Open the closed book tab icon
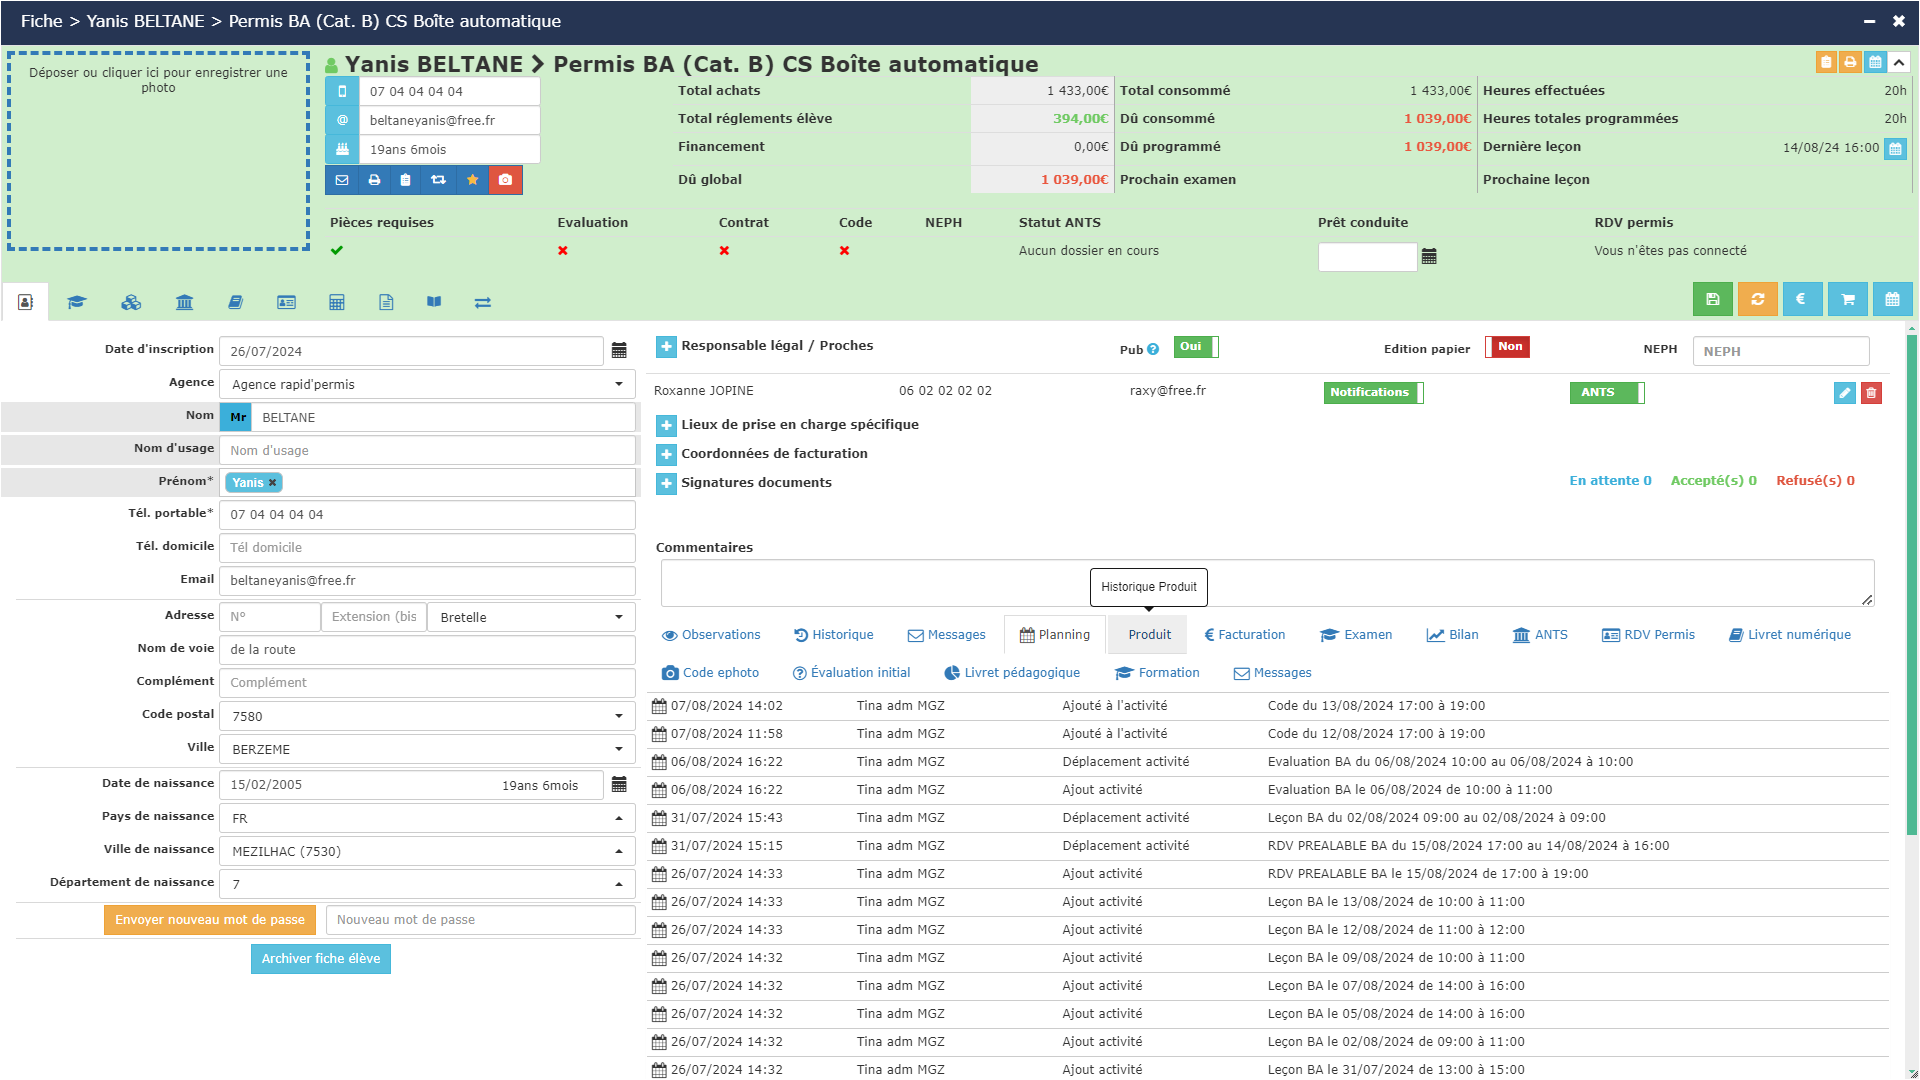1920x1080 pixels. tap(235, 302)
